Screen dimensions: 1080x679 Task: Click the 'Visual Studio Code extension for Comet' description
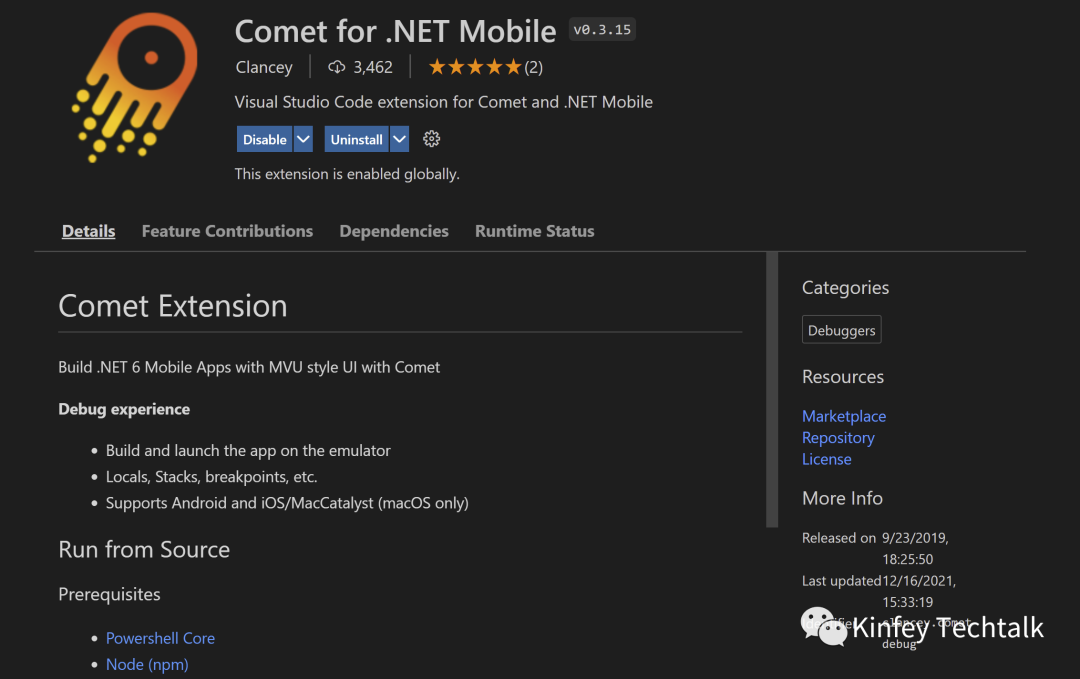pos(444,102)
